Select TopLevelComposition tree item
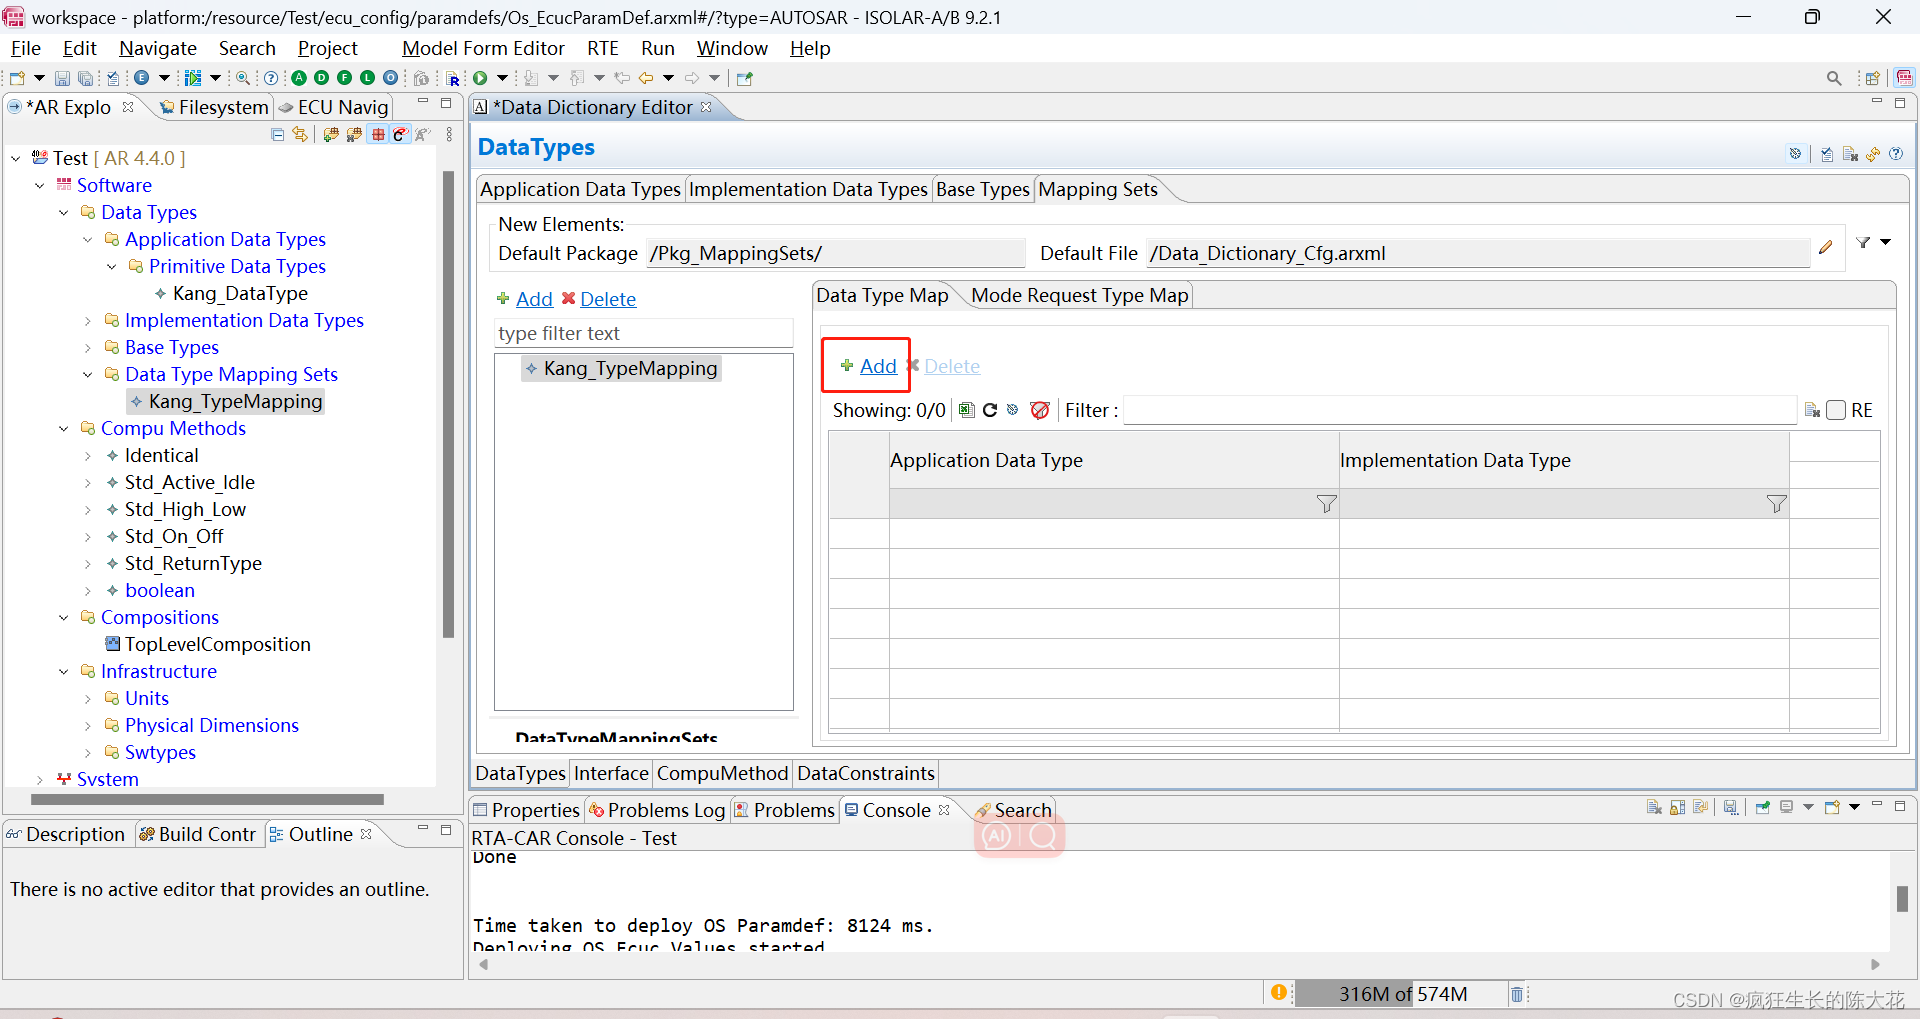The image size is (1920, 1019). click(x=217, y=644)
